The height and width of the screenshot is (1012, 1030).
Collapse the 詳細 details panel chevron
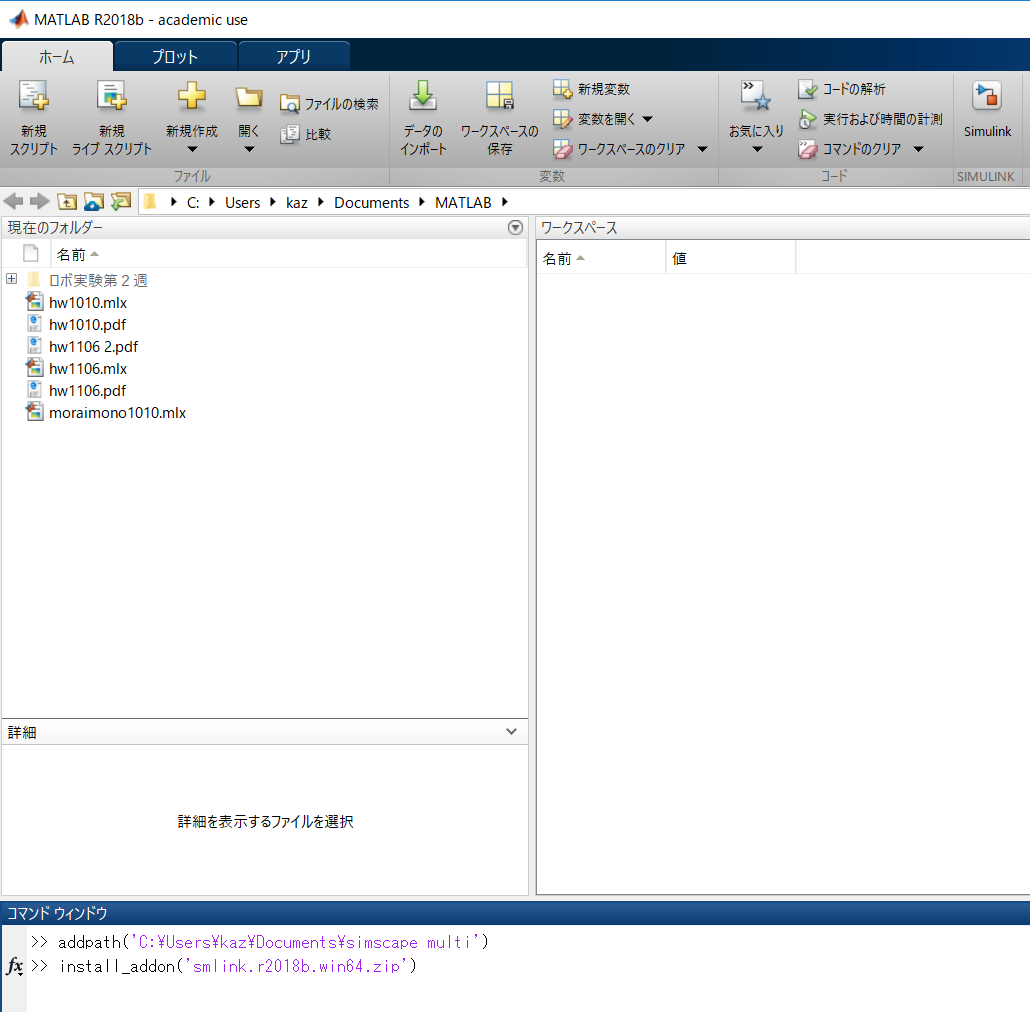(511, 732)
